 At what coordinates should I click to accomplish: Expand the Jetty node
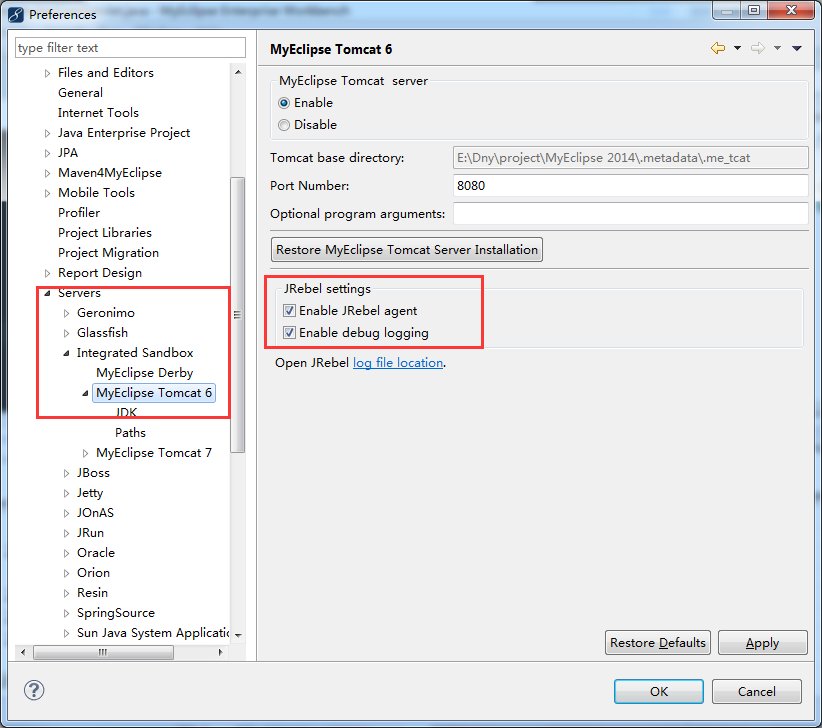(66, 494)
